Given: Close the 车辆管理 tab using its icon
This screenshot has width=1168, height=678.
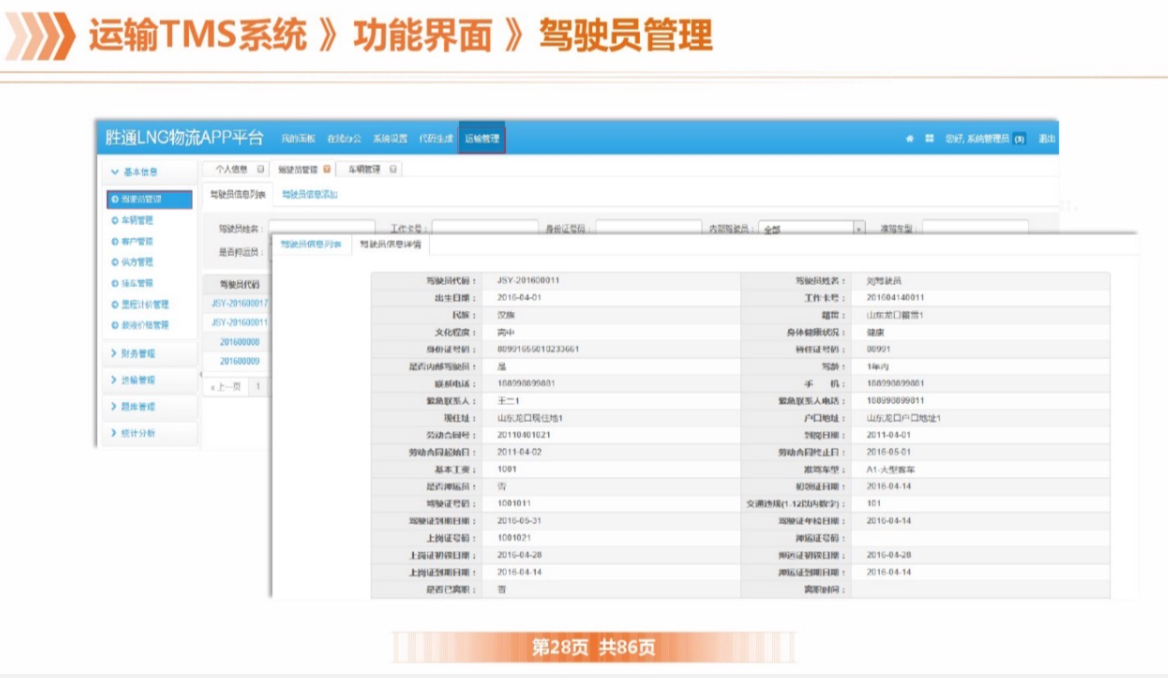Looking at the screenshot, I should [x=393, y=170].
